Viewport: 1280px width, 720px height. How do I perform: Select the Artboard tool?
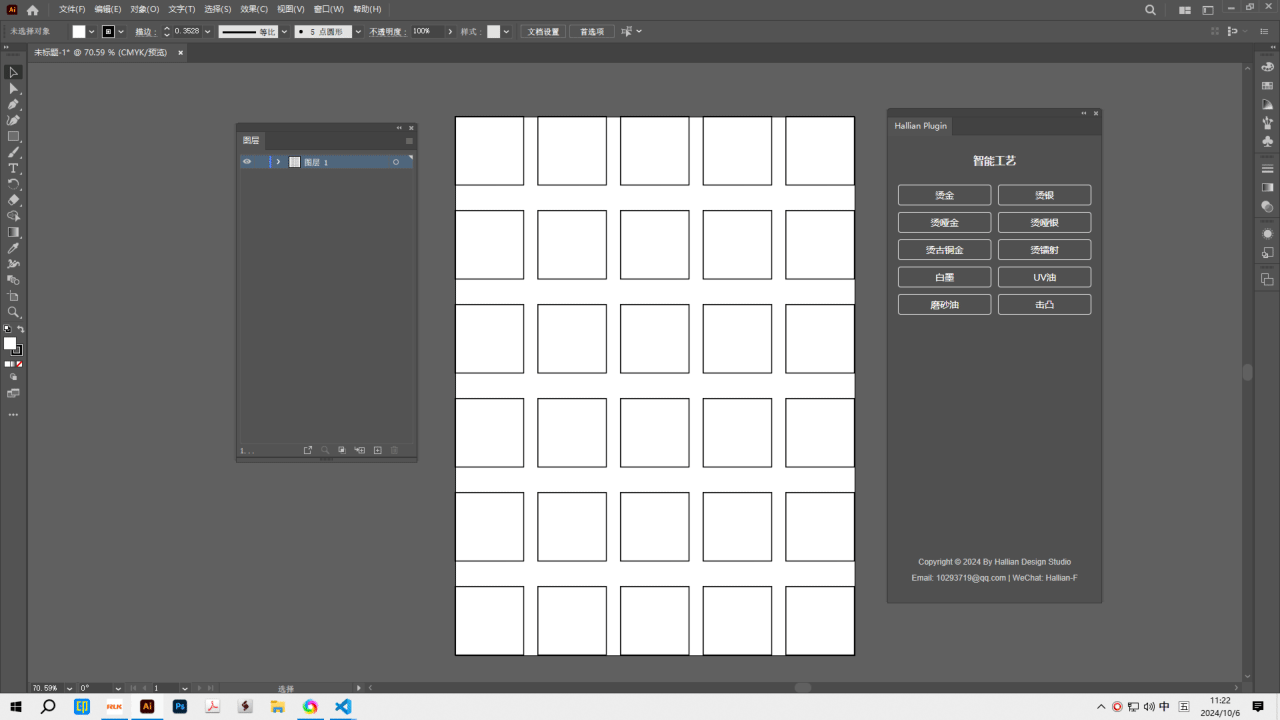click(x=14, y=296)
